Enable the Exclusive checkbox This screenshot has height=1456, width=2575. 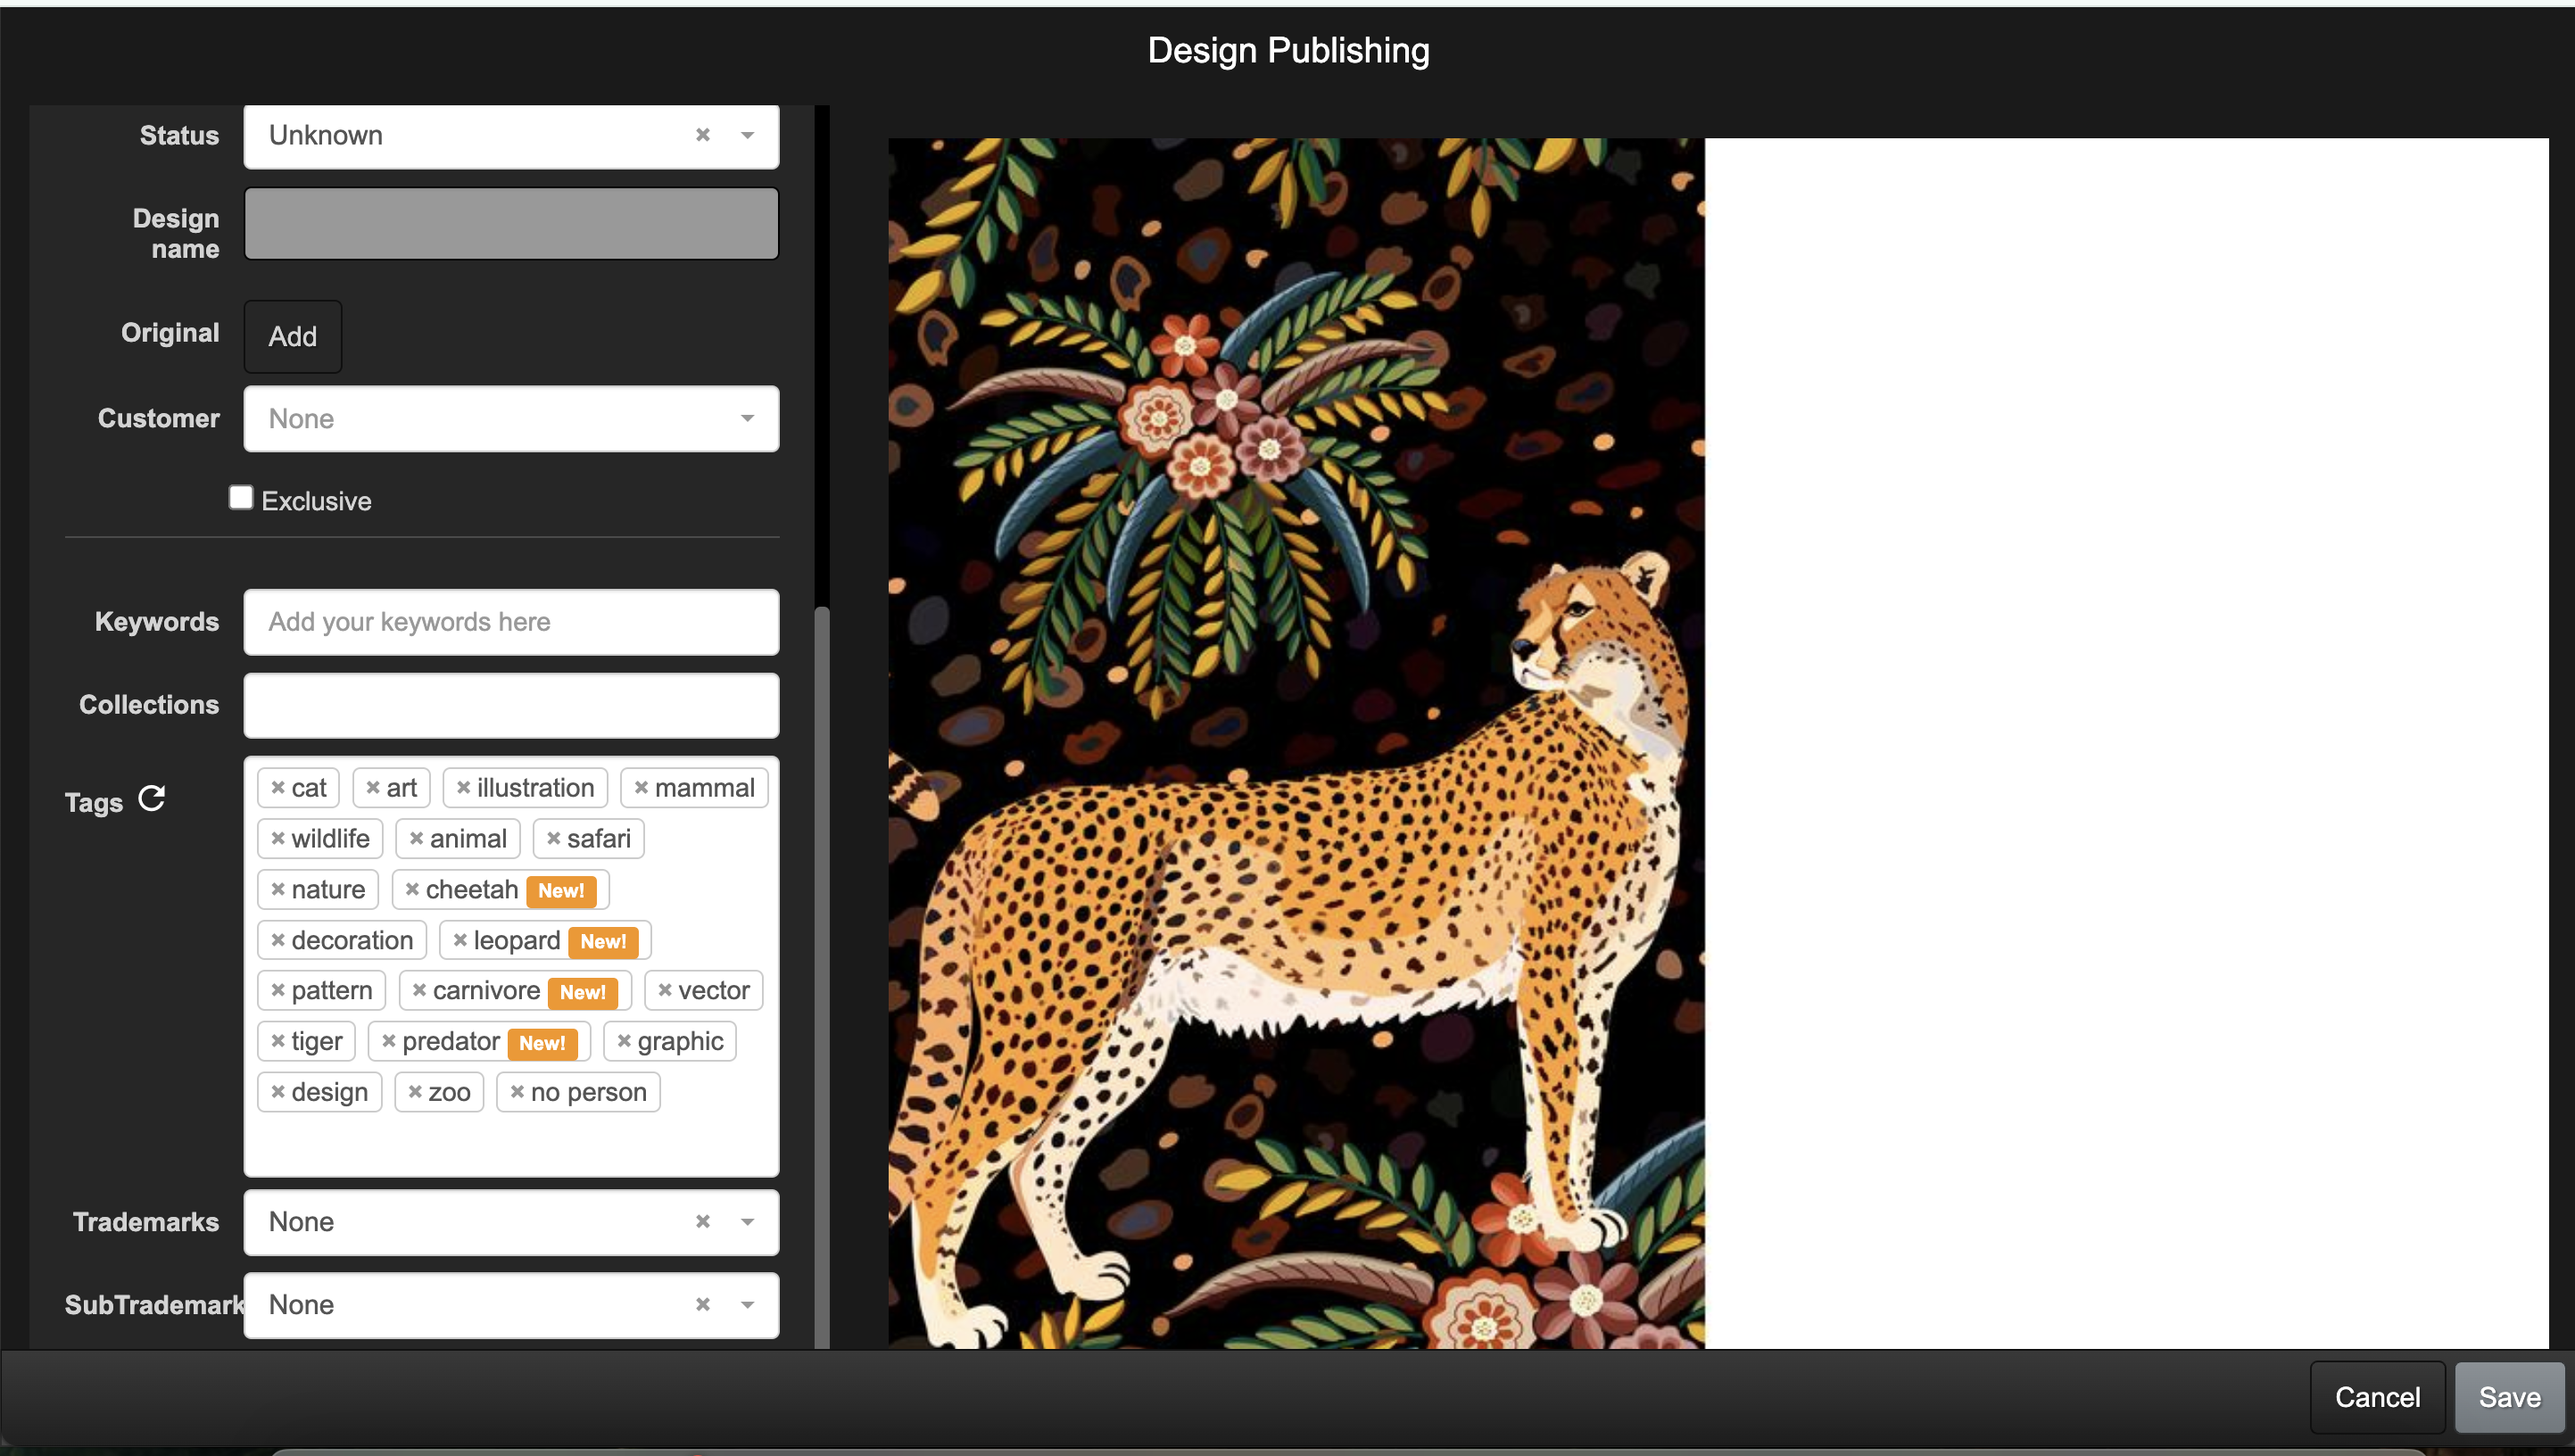coord(241,498)
